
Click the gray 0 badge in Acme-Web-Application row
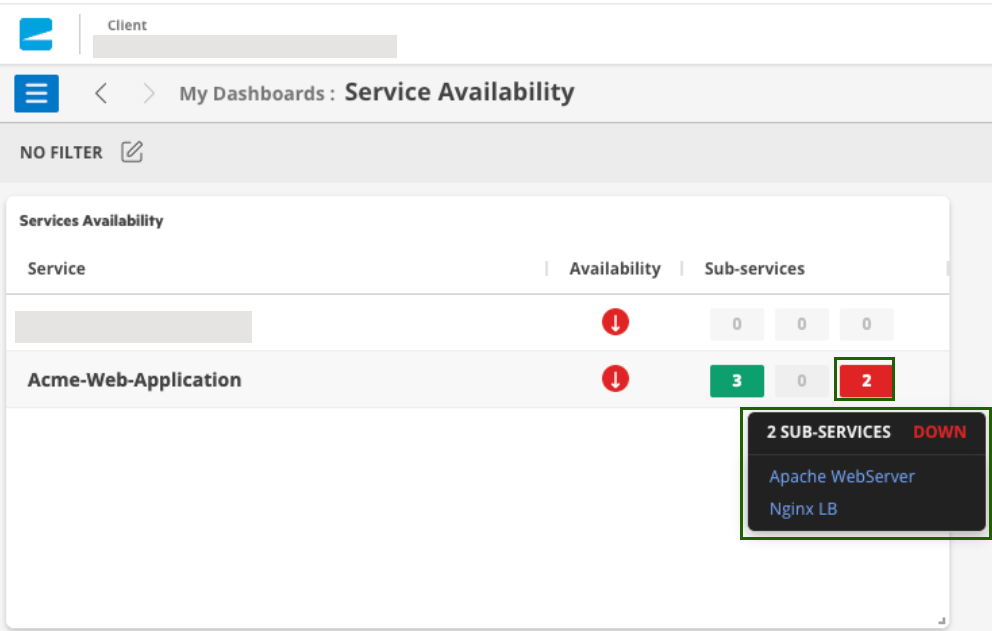pyautogui.click(x=801, y=381)
